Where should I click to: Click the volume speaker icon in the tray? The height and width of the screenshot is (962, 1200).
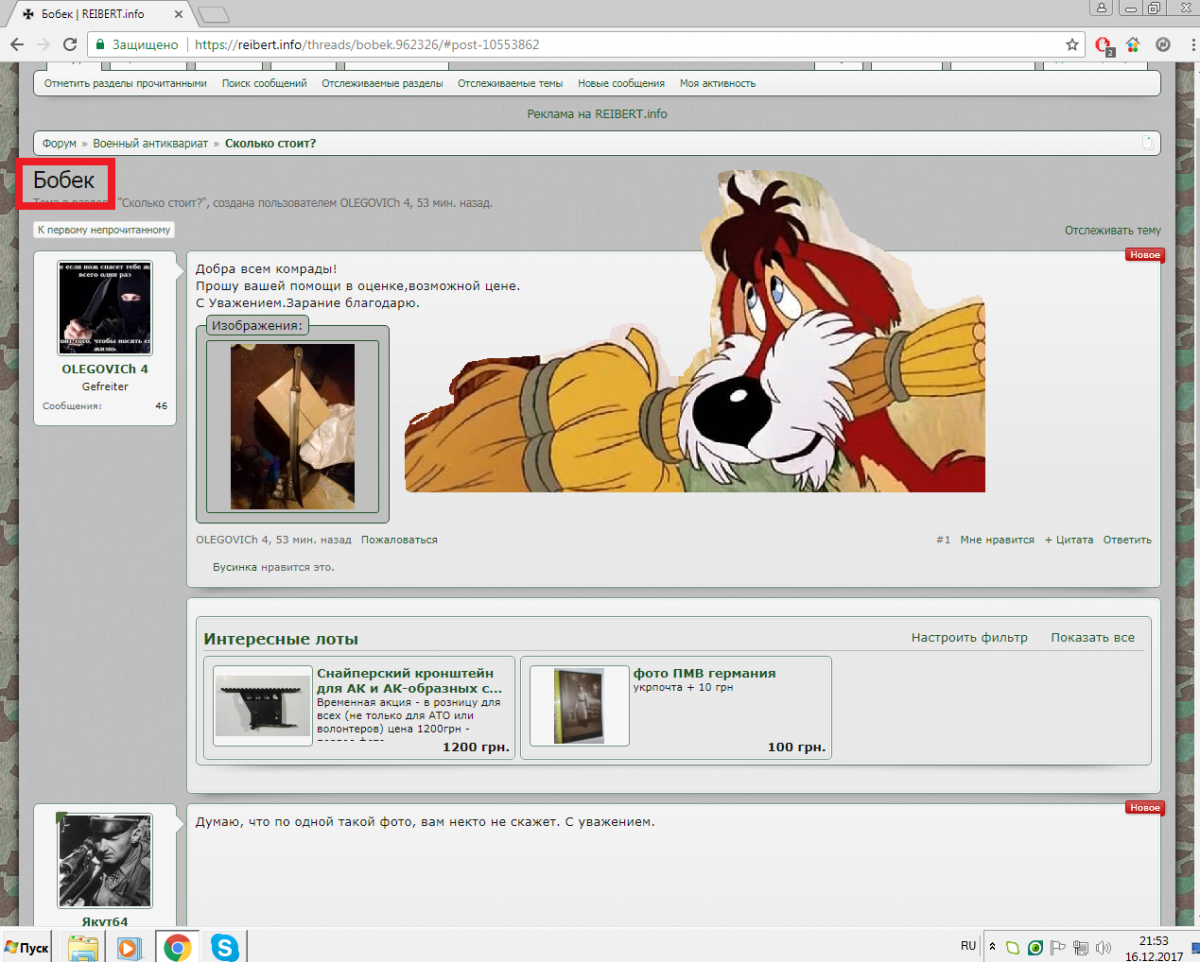(1103, 946)
